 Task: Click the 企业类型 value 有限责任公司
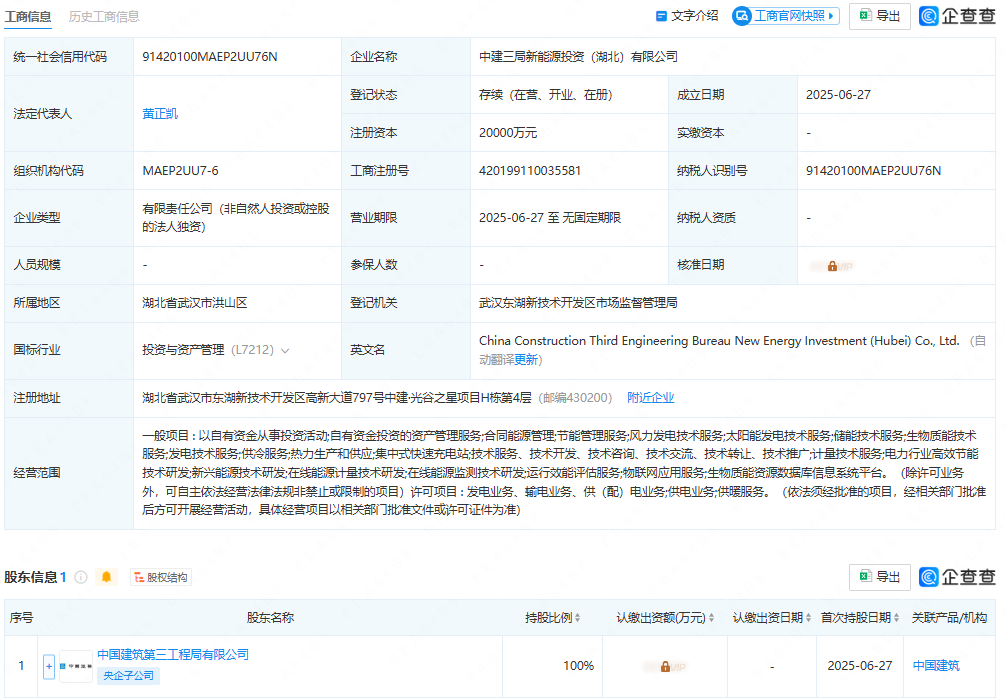(235, 218)
